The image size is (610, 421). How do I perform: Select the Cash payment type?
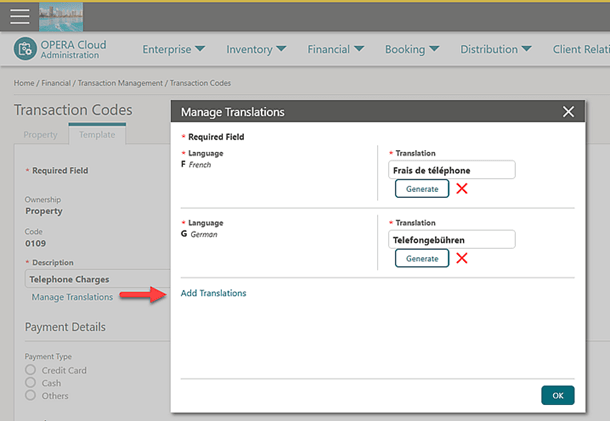coord(31,383)
